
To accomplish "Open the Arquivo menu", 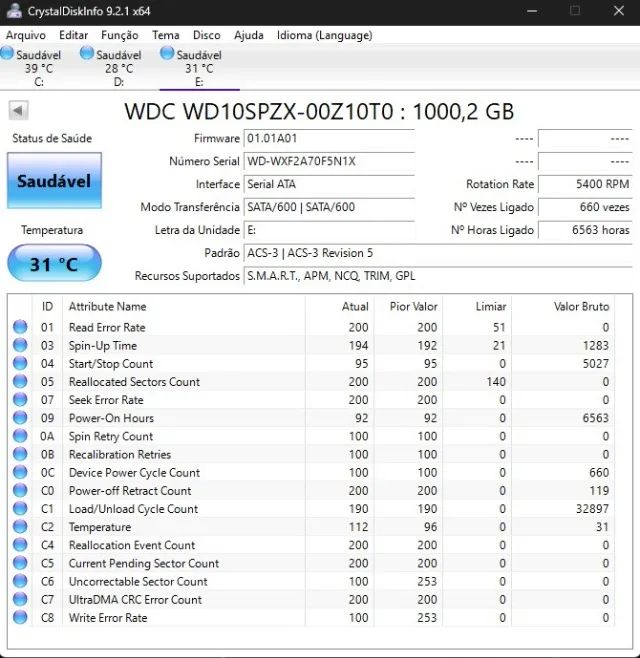I will pos(26,35).
